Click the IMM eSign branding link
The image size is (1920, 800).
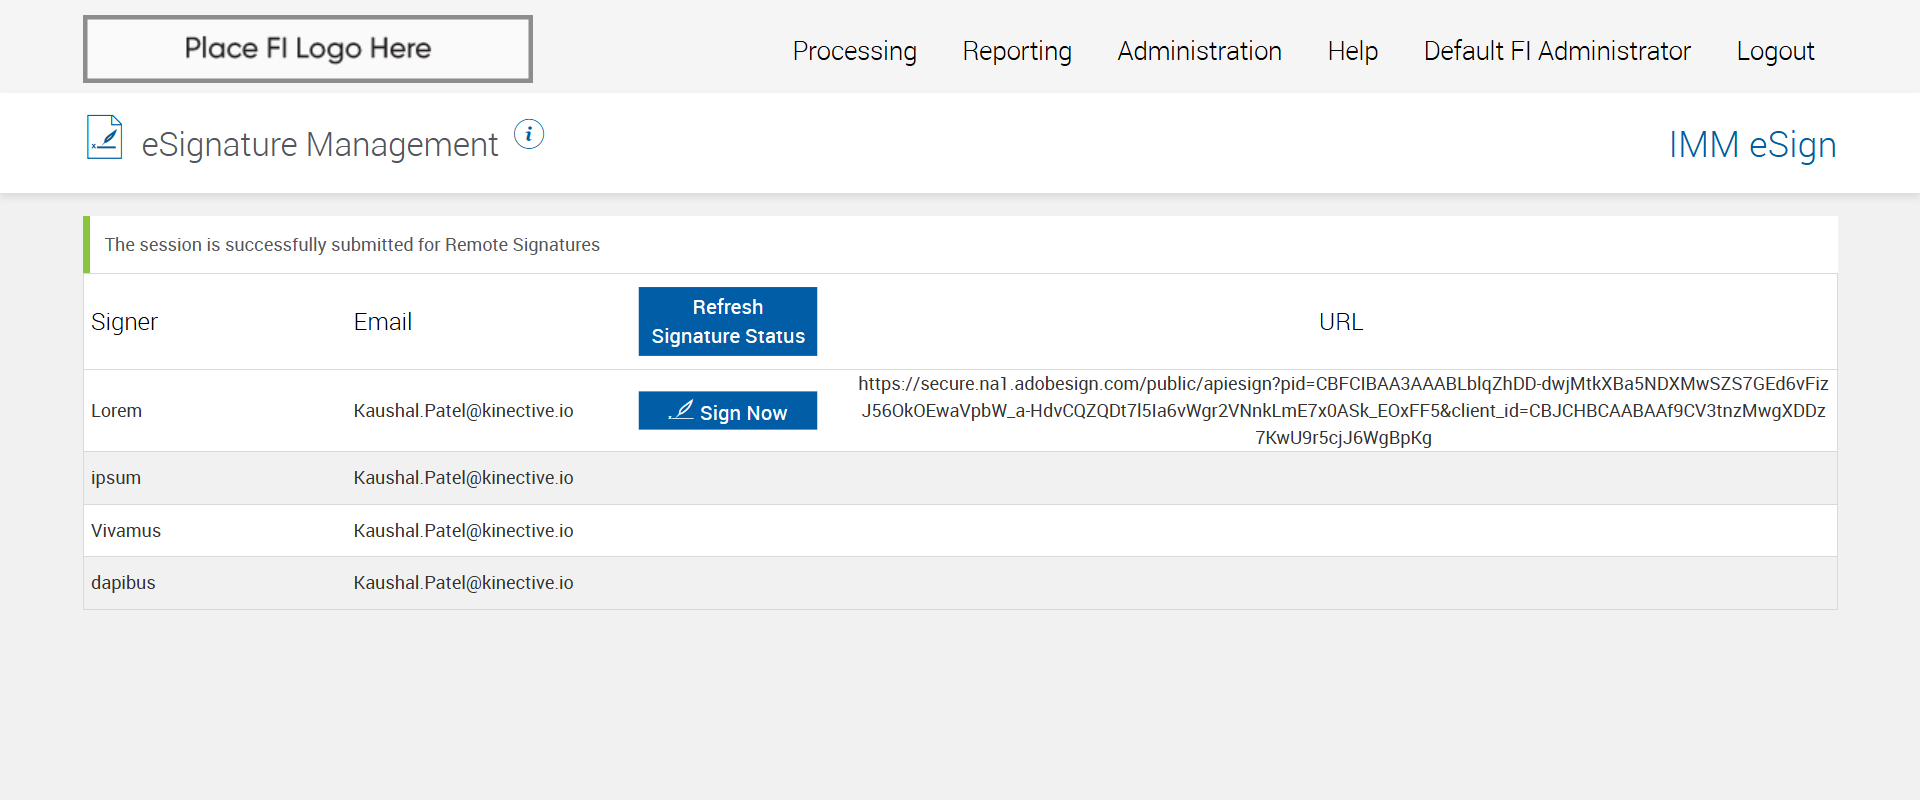pos(1752,145)
